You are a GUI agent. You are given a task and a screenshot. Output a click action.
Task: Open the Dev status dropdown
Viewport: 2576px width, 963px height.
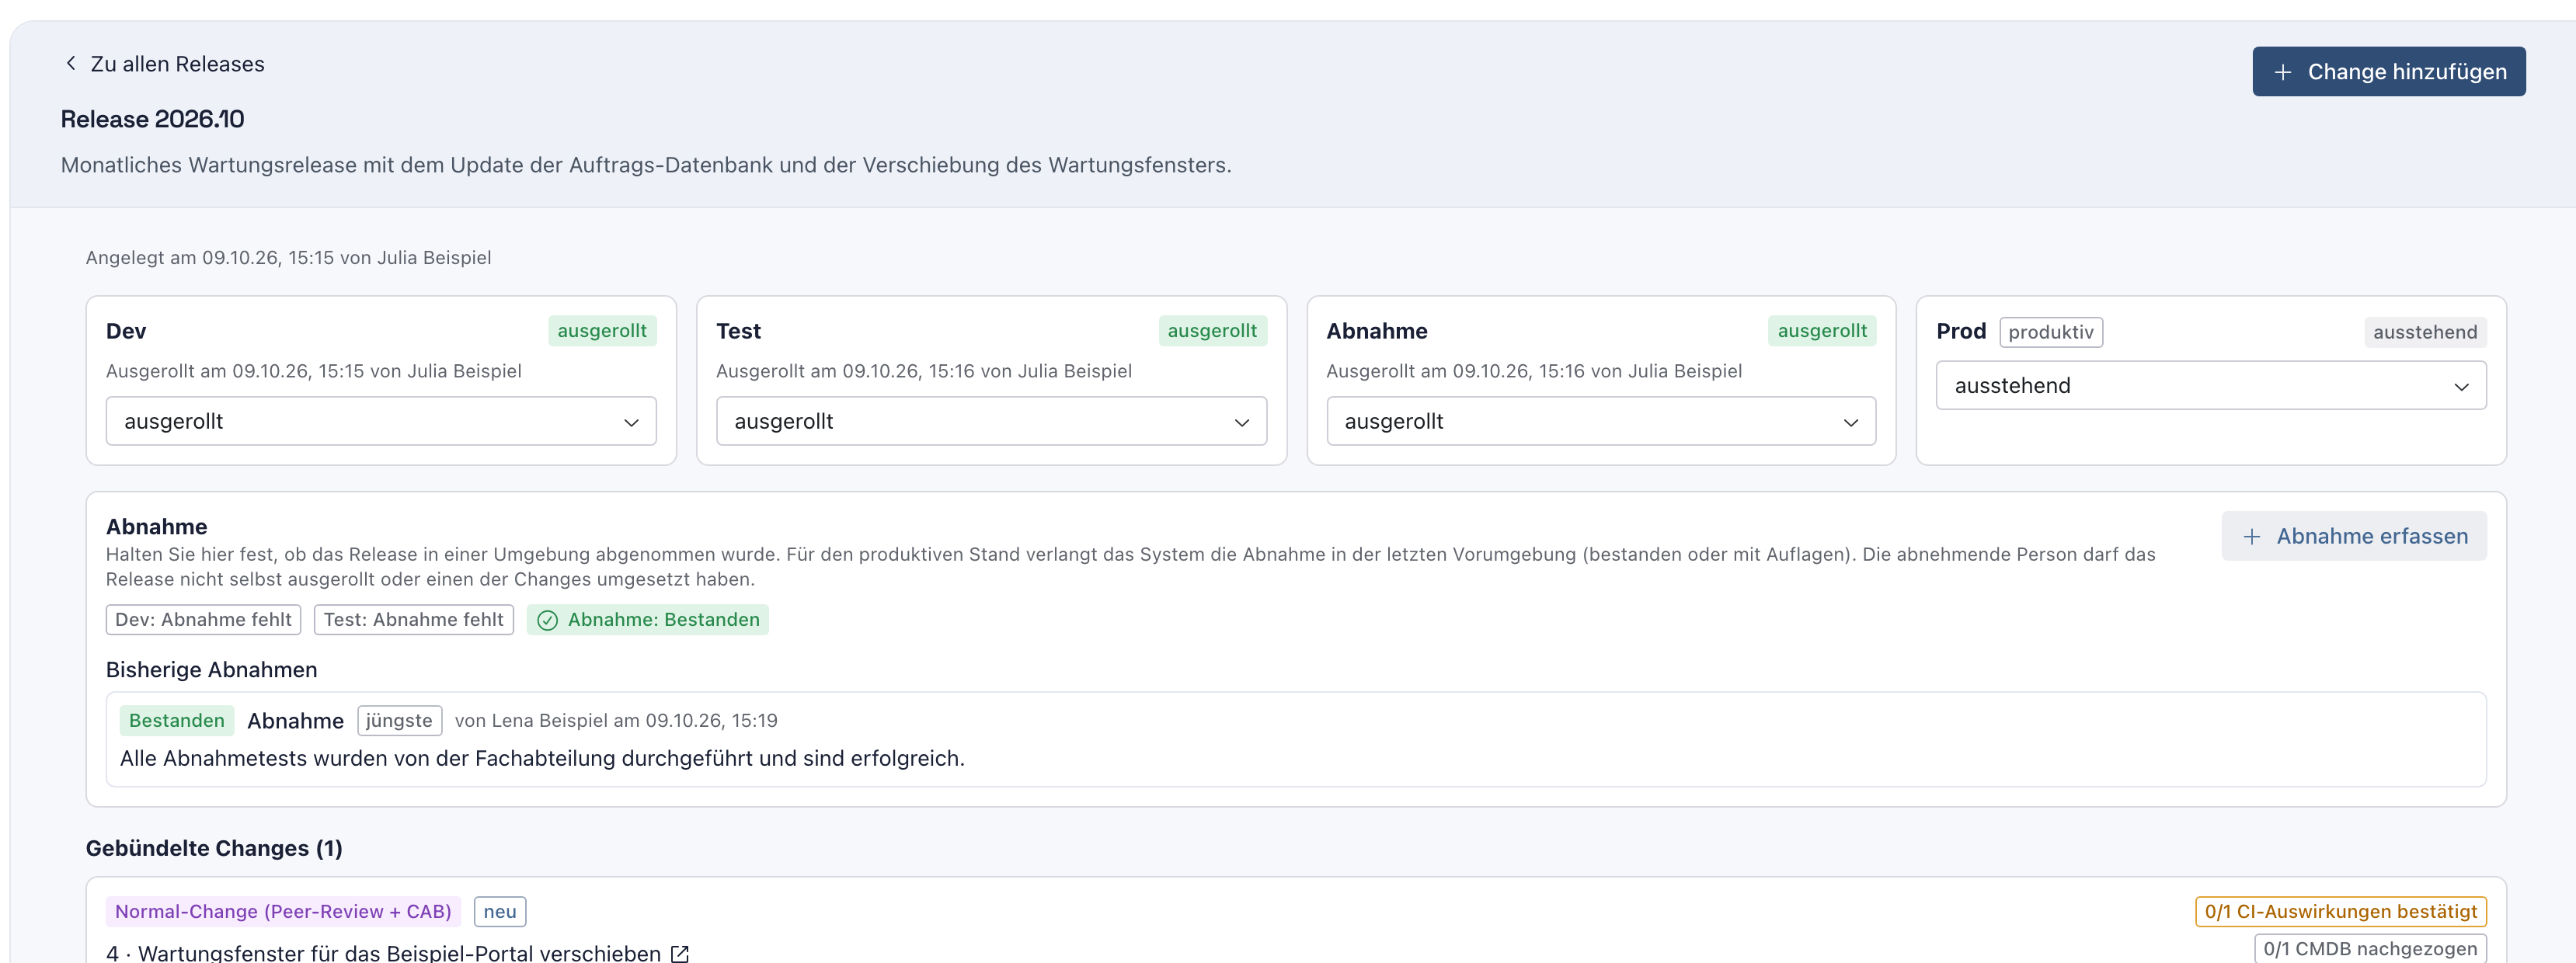coord(381,421)
